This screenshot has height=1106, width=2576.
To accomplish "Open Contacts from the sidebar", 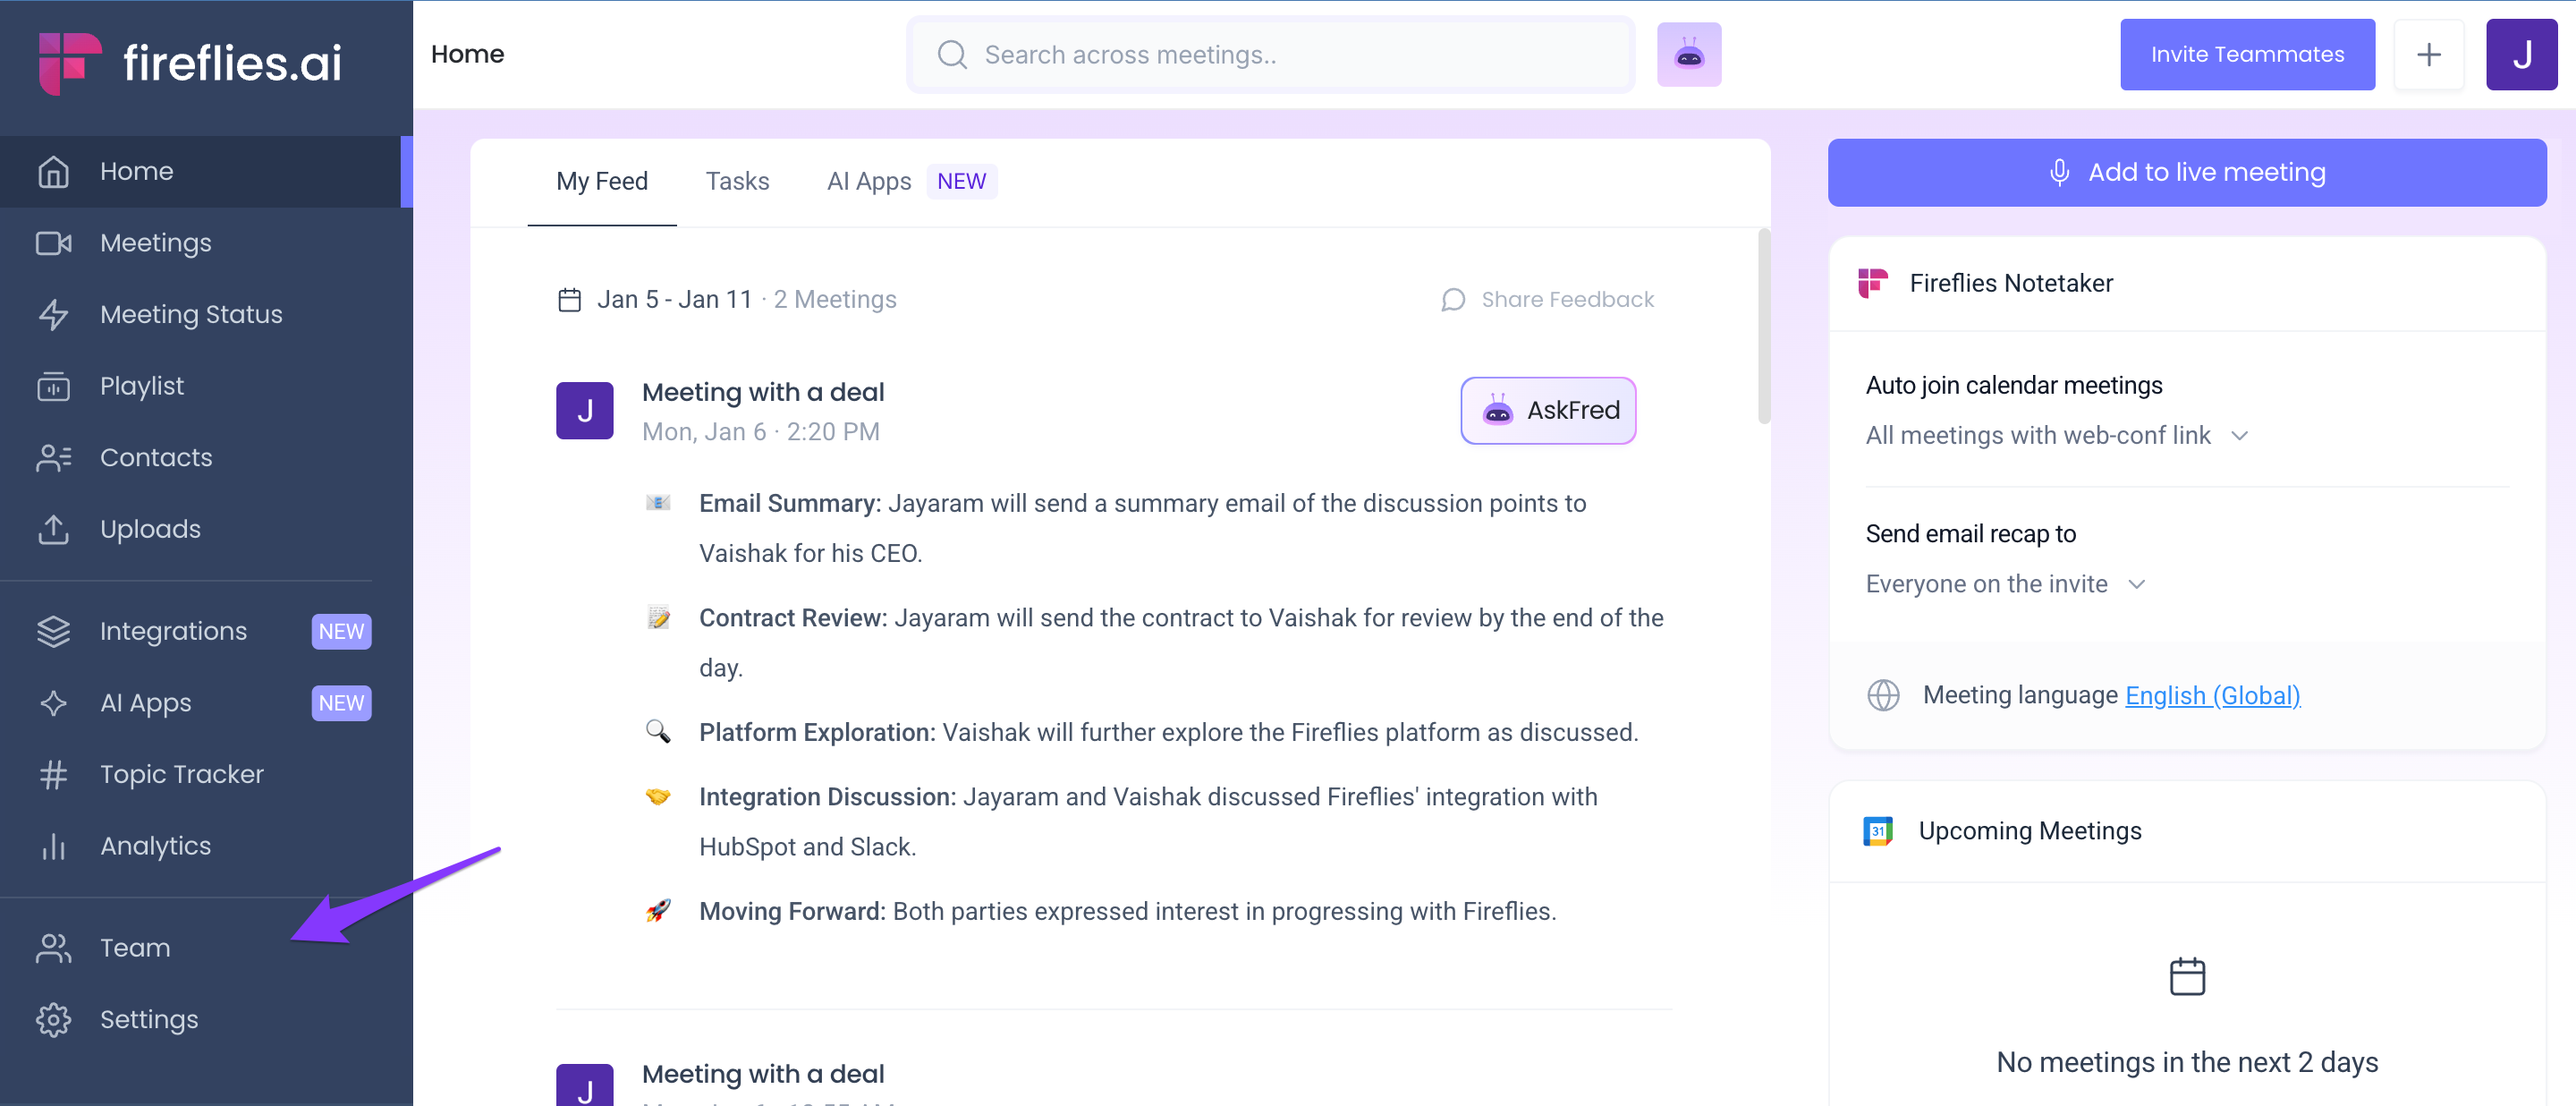I will tap(205, 457).
